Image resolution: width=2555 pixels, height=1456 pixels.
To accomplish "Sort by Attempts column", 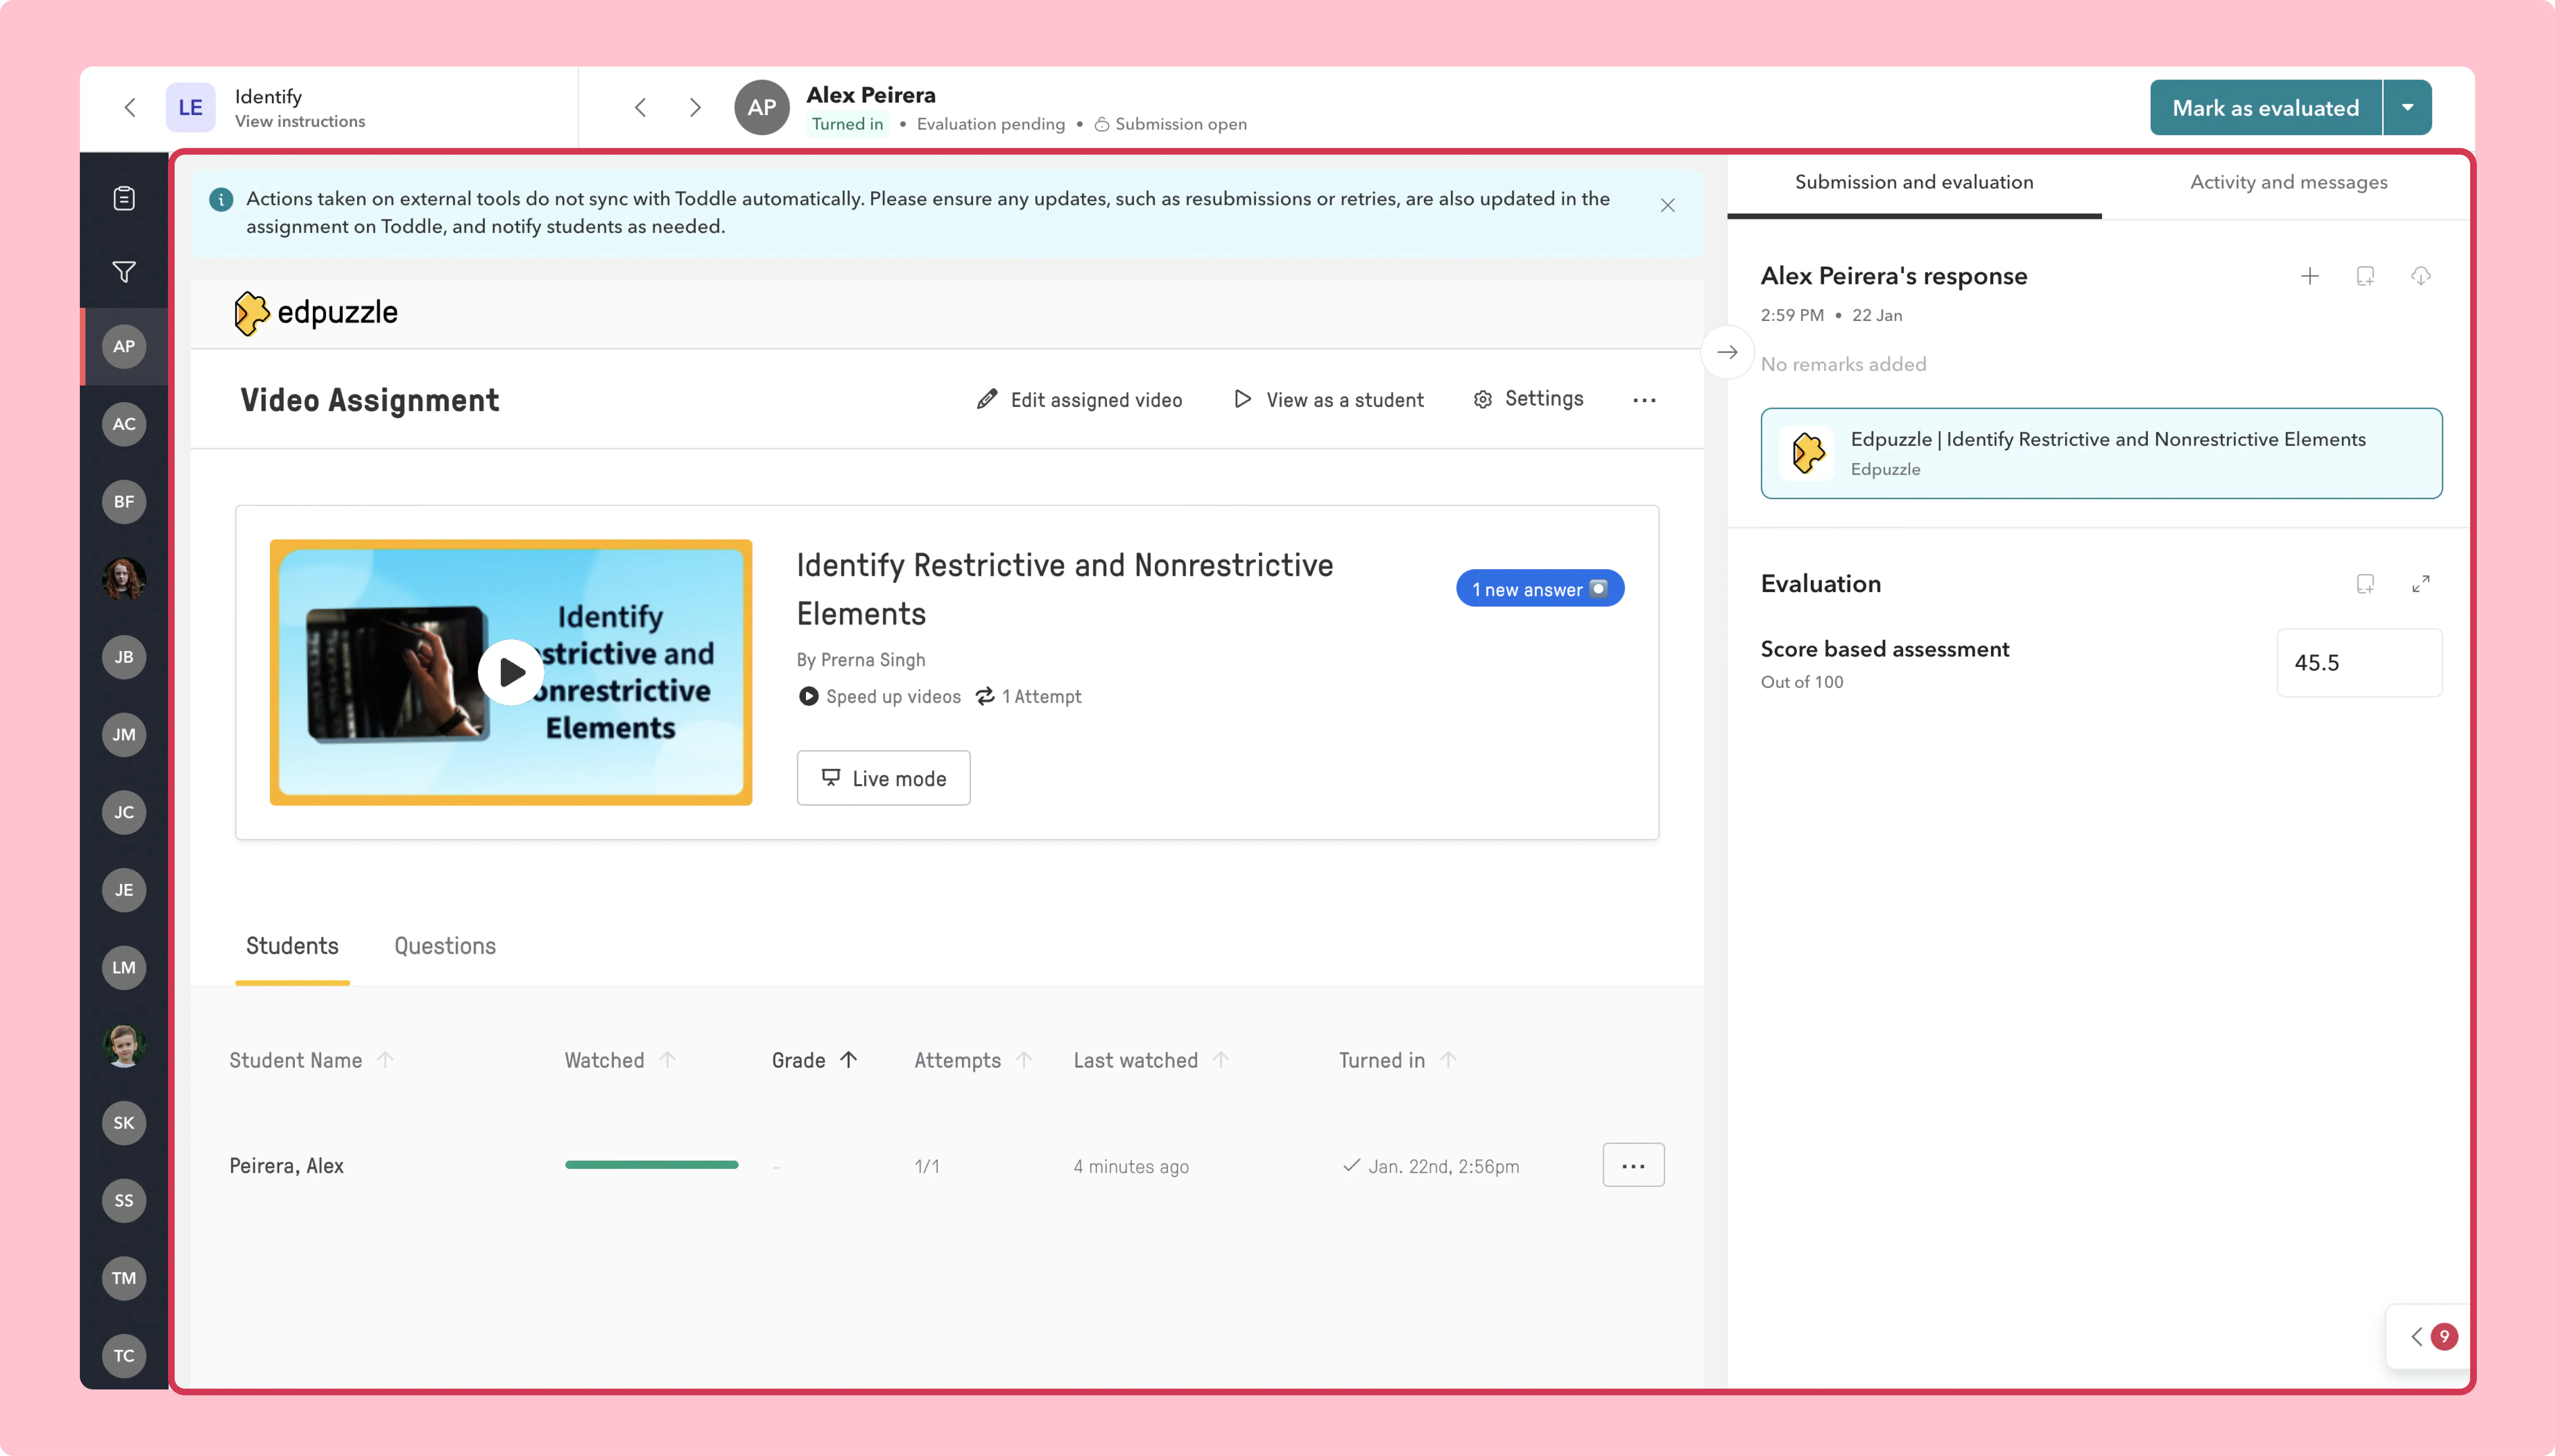I will click(973, 1060).
